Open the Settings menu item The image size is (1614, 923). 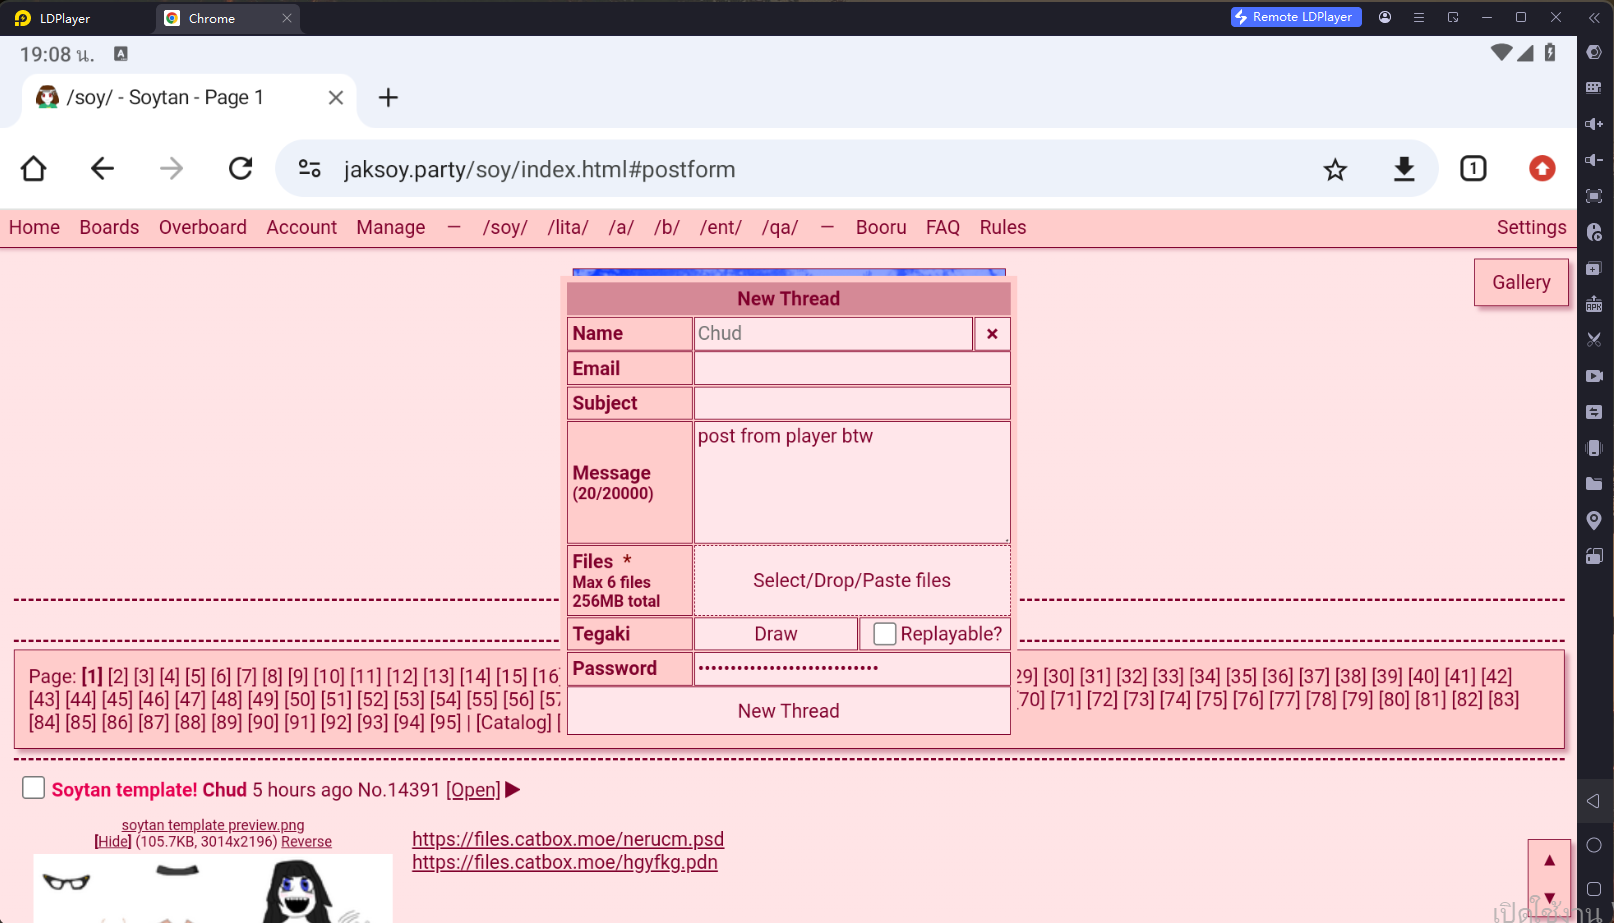[x=1531, y=227]
